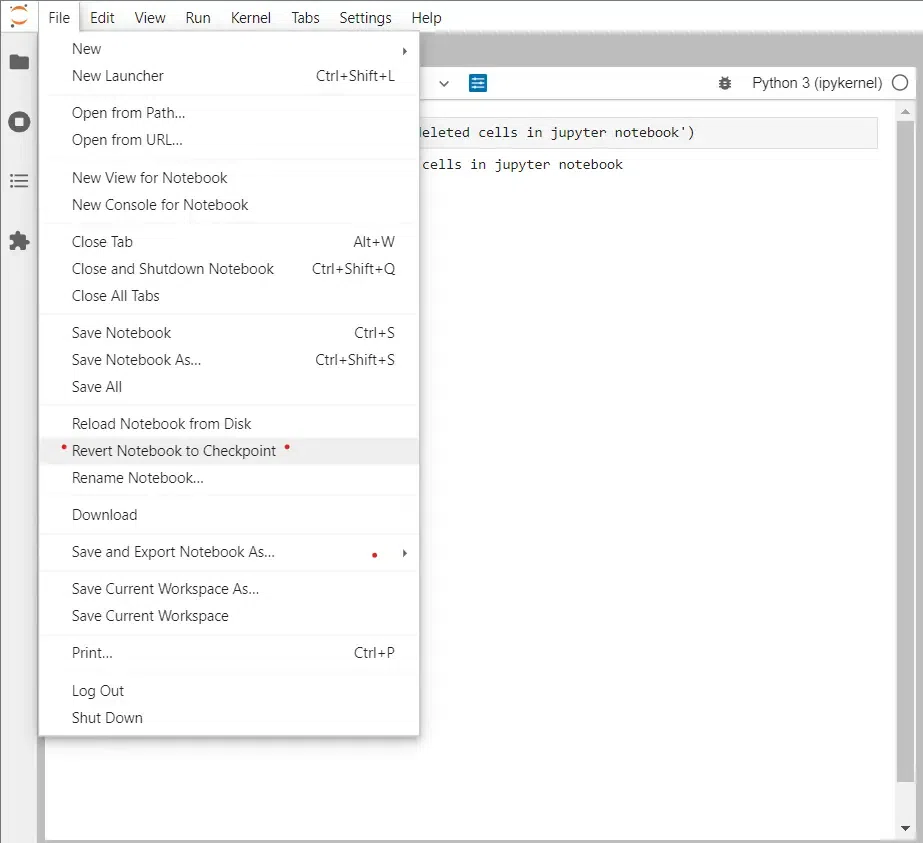
Task: Open the cell type dropdown chevron
Action: point(444,84)
